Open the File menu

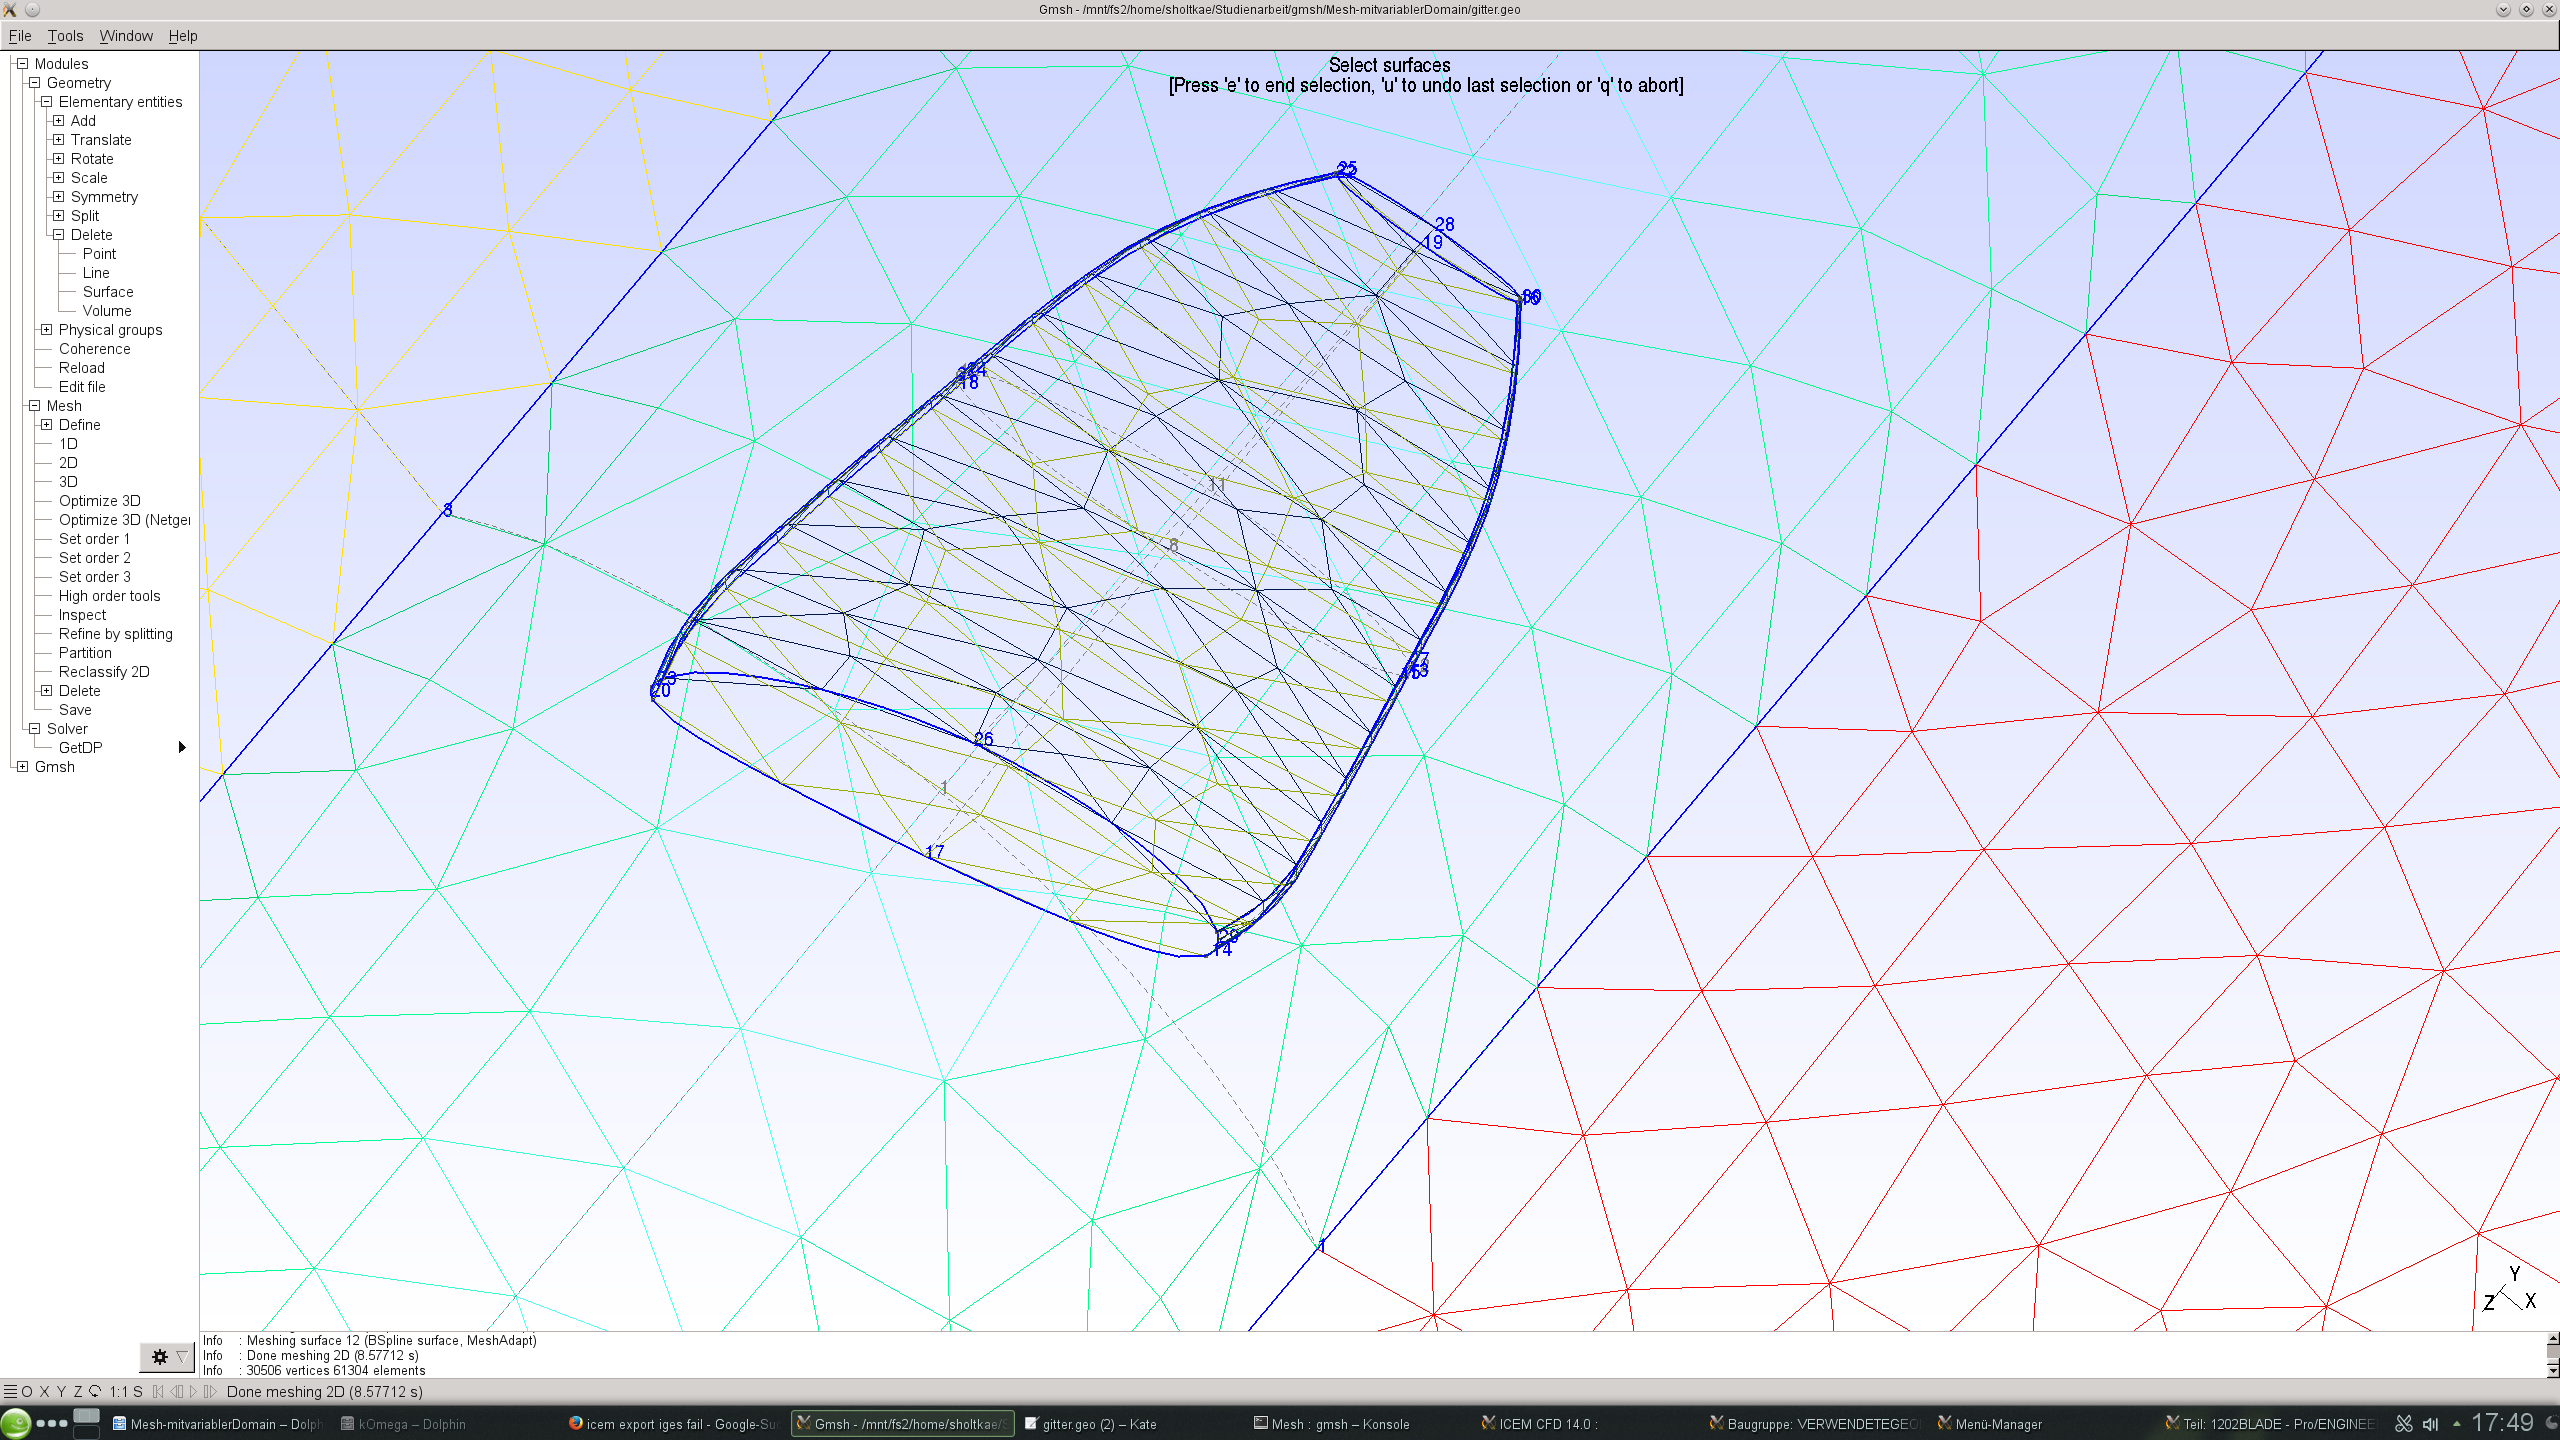point(20,36)
